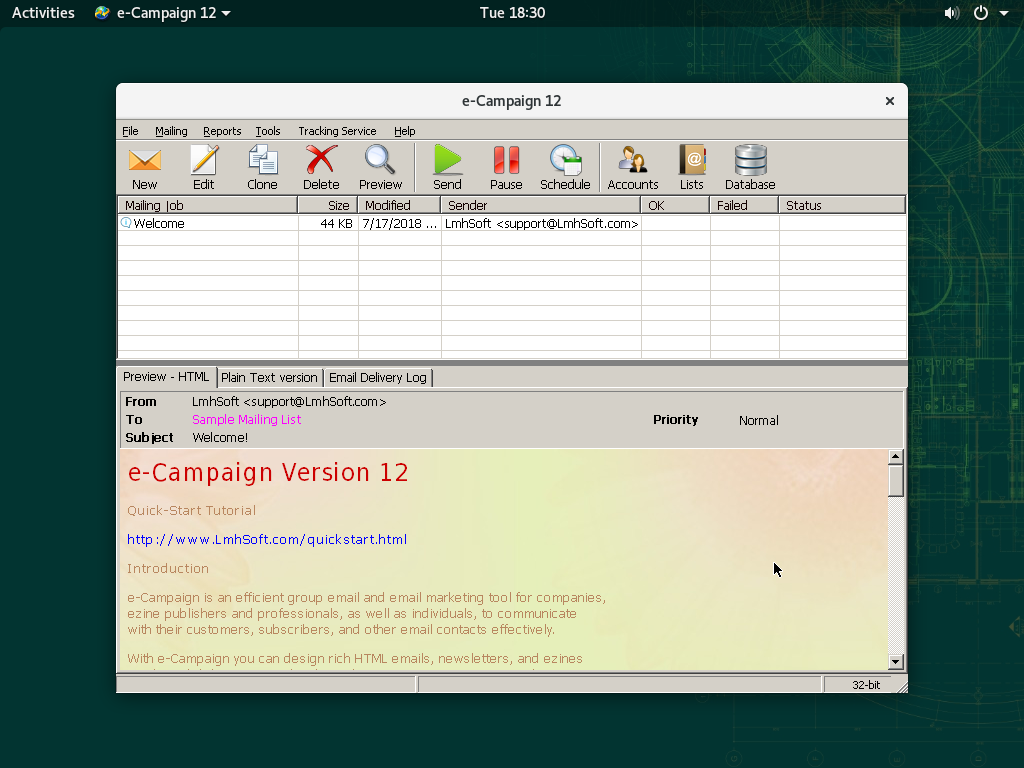
Task: Open the e-Campaign 12 app menu in top bar
Action: tap(163, 12)
